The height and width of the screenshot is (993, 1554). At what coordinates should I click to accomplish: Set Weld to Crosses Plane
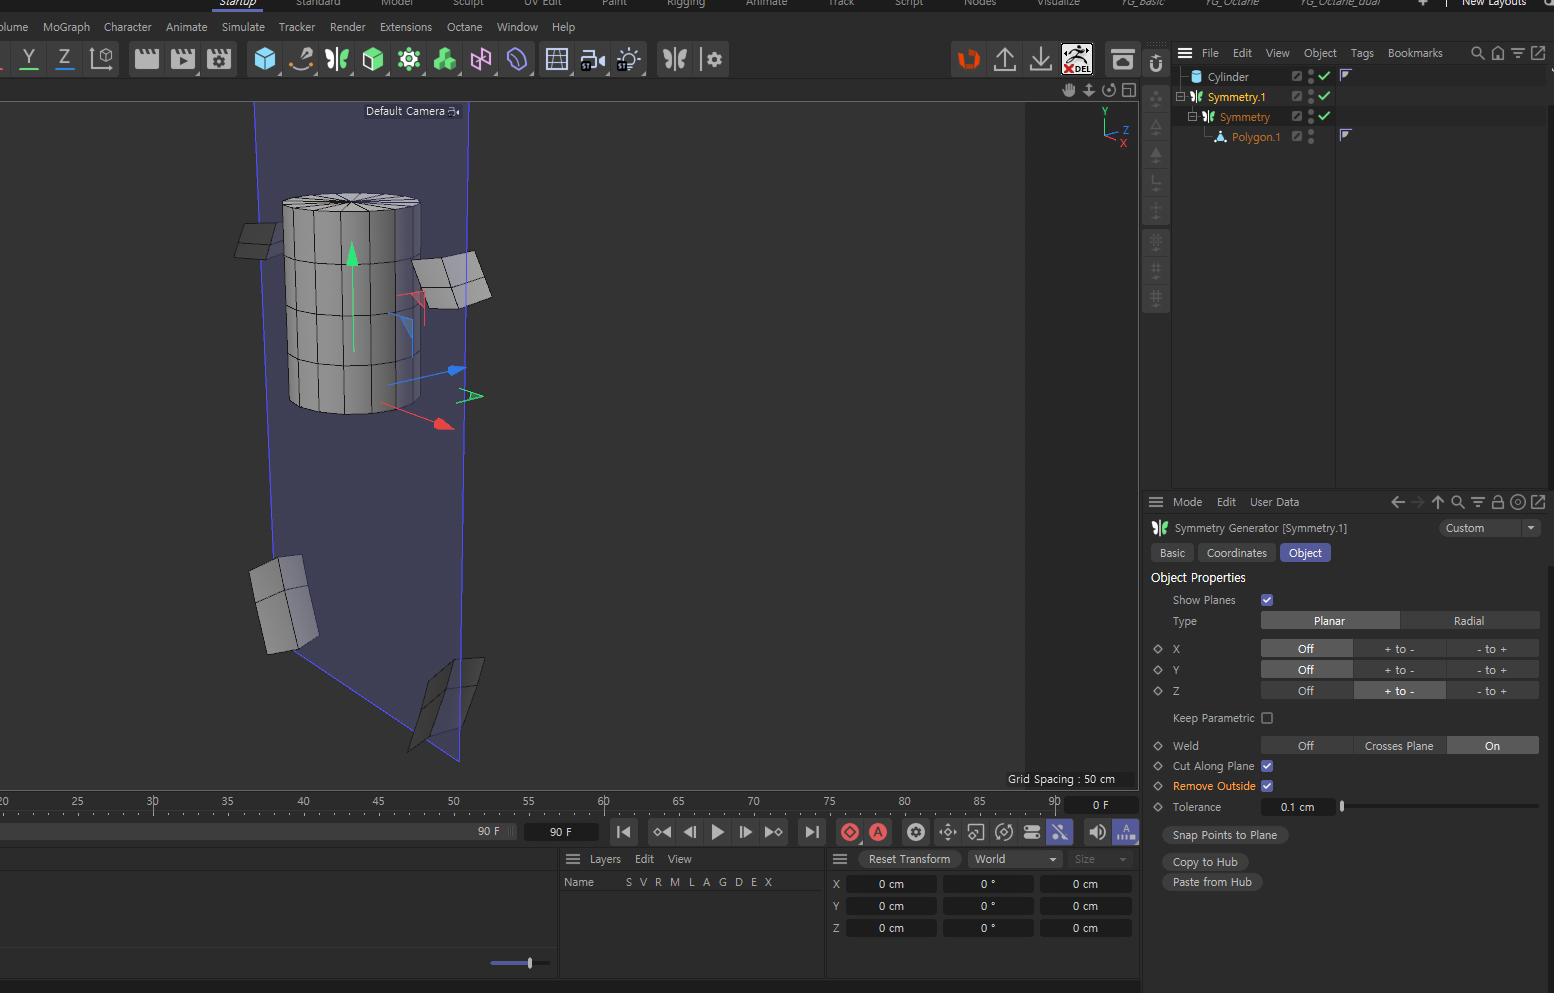point(1399,746)
